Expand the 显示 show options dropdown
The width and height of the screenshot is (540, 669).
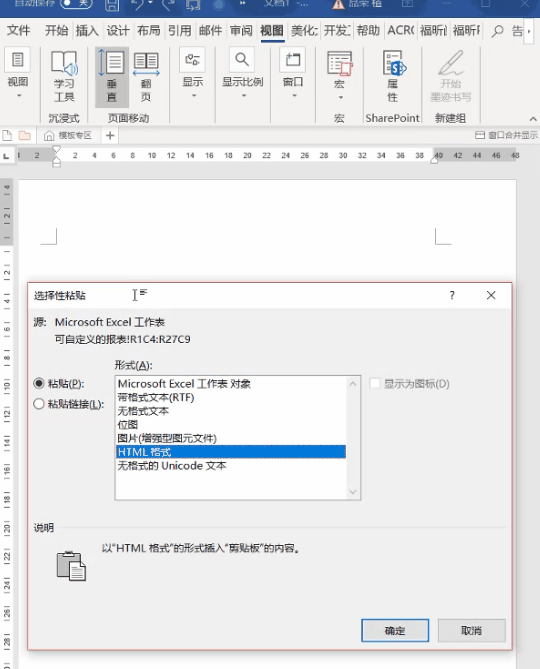[193, 74]
